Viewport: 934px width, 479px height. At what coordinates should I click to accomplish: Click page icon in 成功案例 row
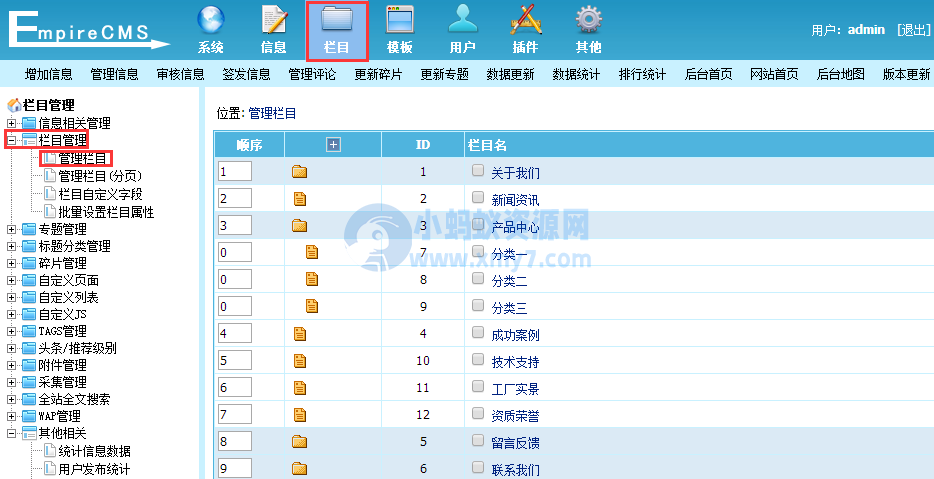(x=300, y=334)
